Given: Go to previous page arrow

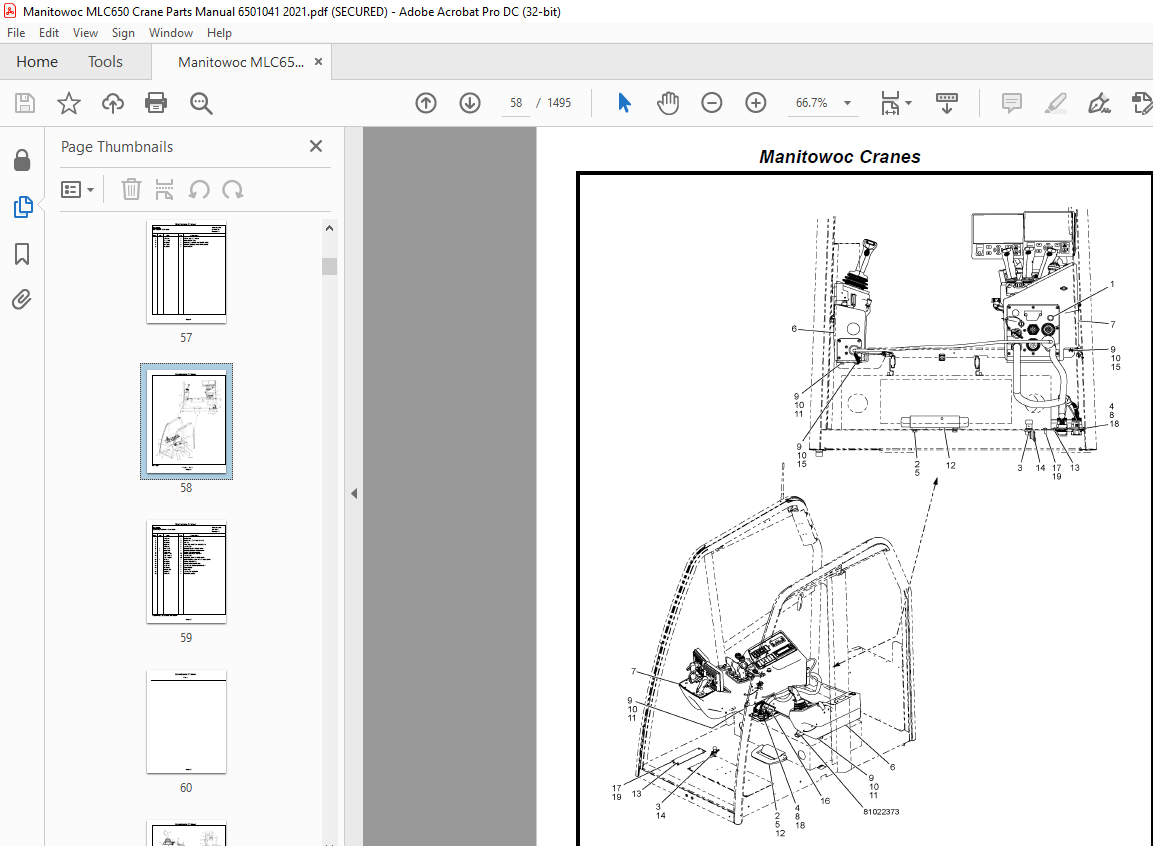Looking at the screenshot, I should coord(426,103).
